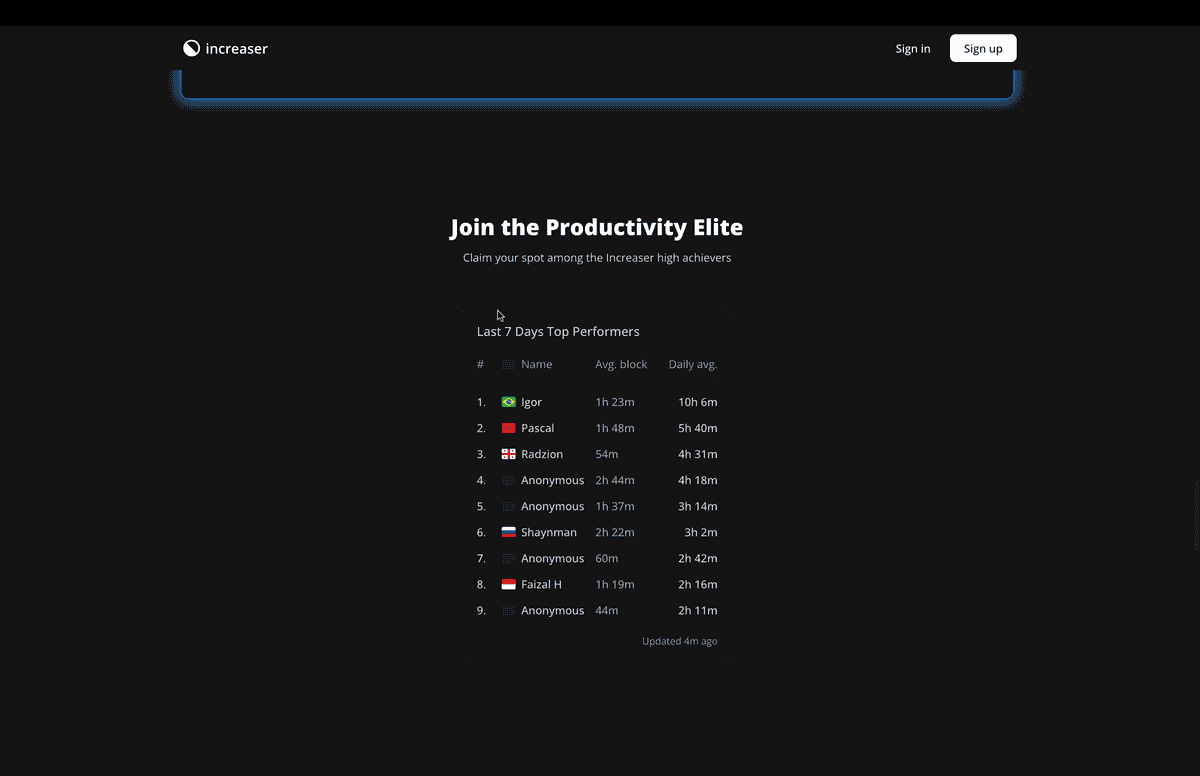Image resolution: width=1200 pixels, height=776 pixels.
Task: Click the Updated 4m ago timestamp
Action: click(x=679, y=641)
